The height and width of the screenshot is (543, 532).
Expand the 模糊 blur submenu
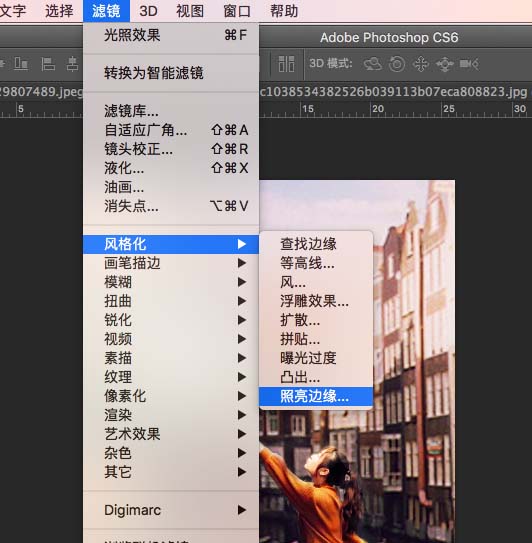tap(171, 282)
